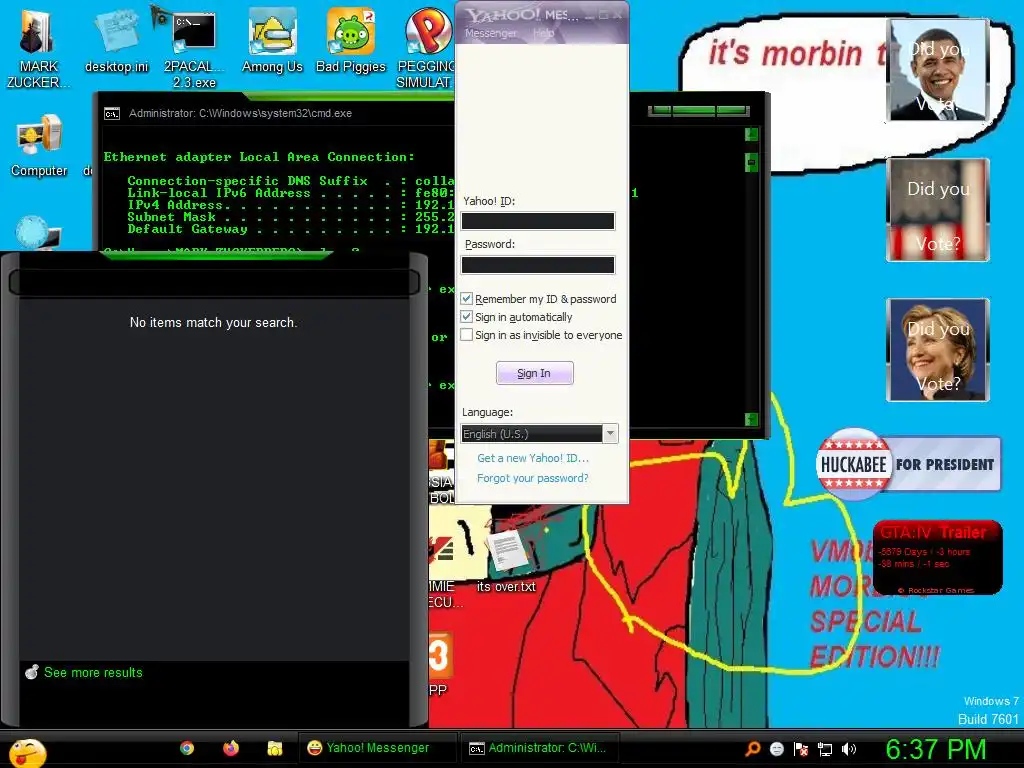Switch to Yahoo! Messenger taskbar button
Viewport: 1024px width, 768px height.
pyautogui.click(x=377, y=748)
